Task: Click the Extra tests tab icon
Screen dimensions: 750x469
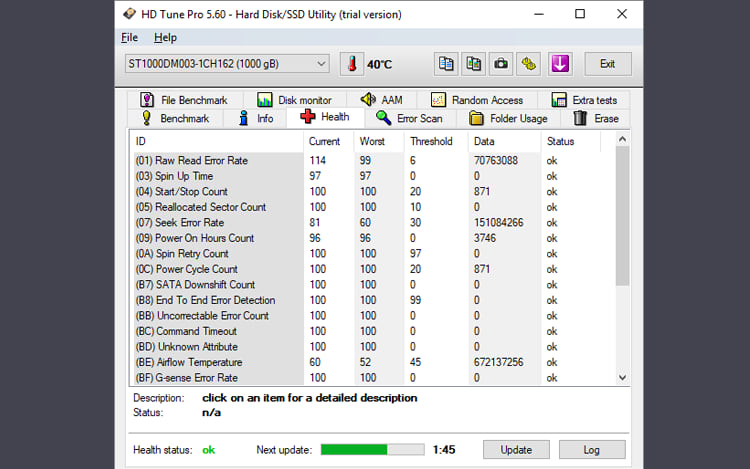Action: coord(559,100)
